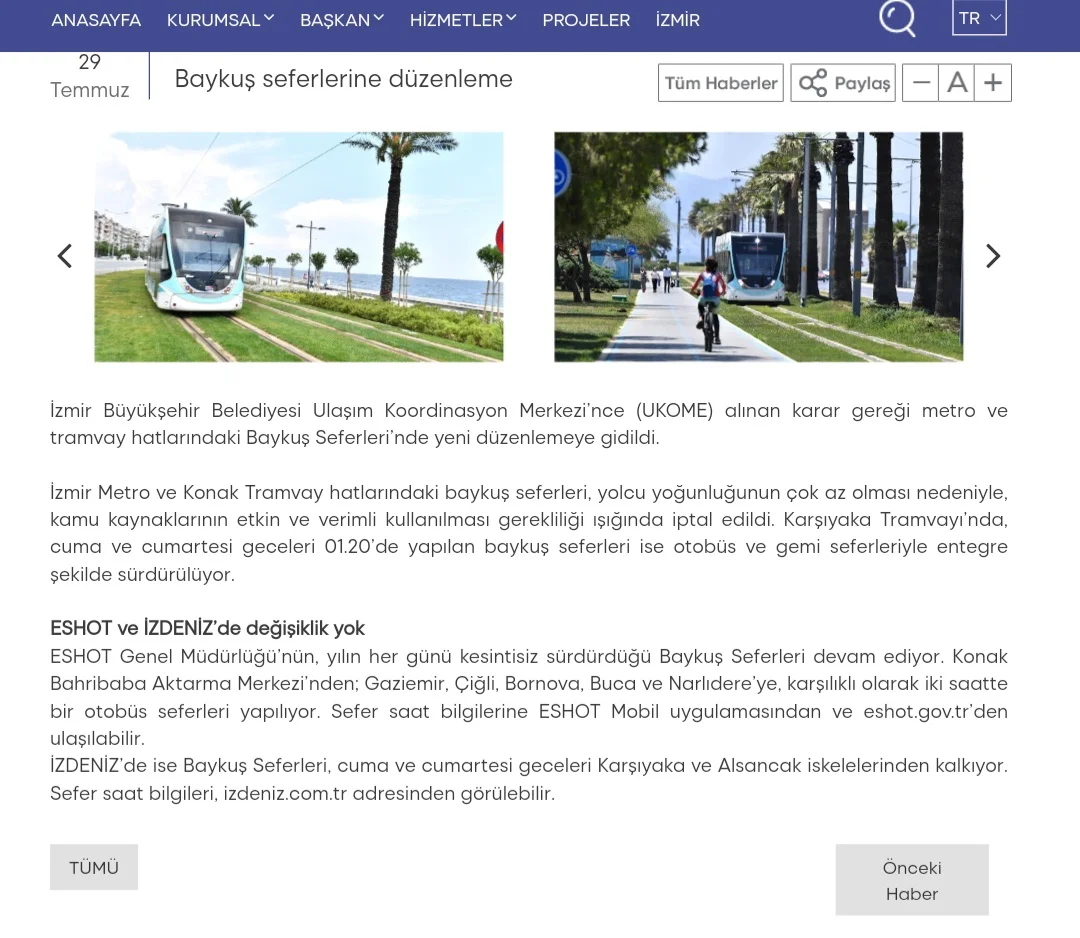
Task: Expand the KURUMSAL menu
Action: tap(220, 20)
